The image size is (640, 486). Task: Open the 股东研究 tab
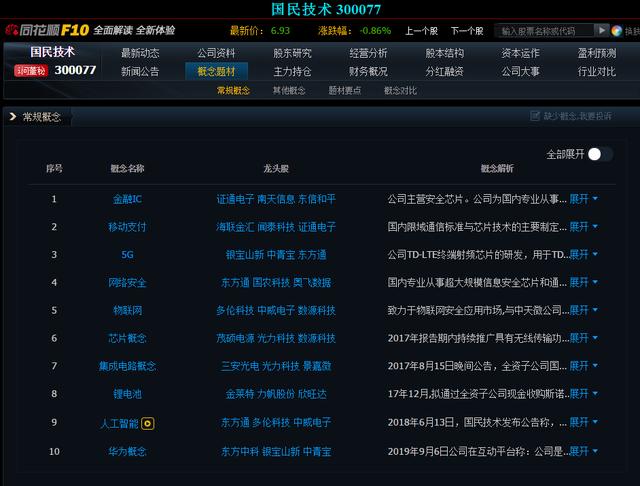[x=292, y=53]
